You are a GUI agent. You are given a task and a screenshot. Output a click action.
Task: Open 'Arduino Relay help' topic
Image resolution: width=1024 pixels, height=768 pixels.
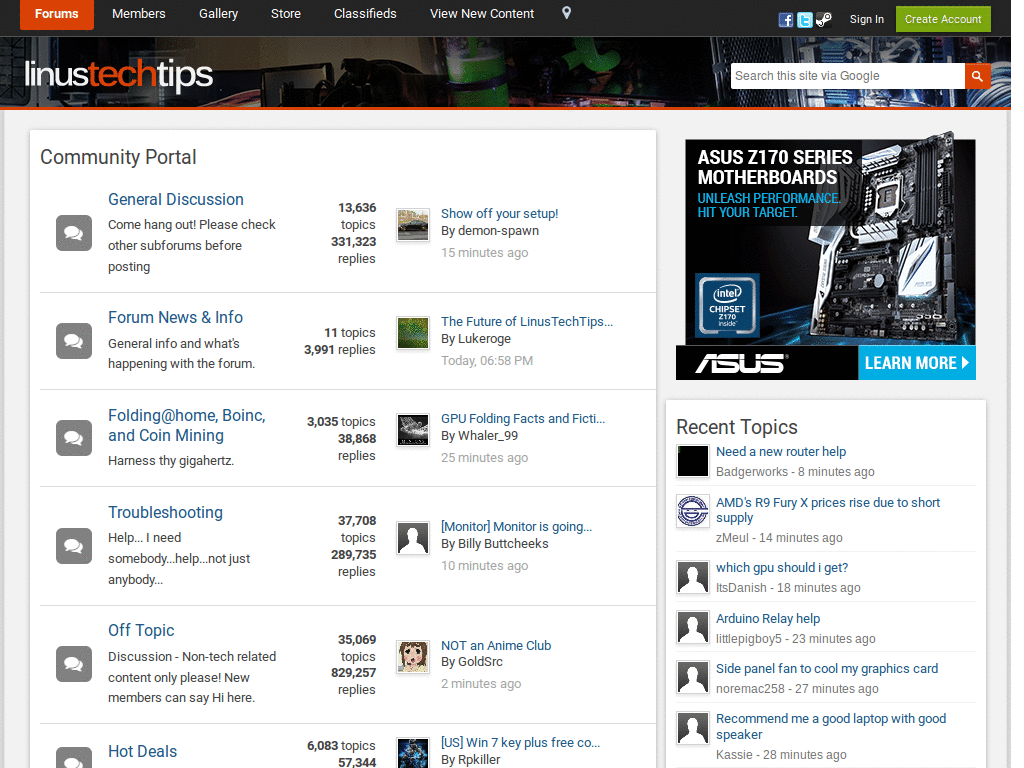click(768, 618)
